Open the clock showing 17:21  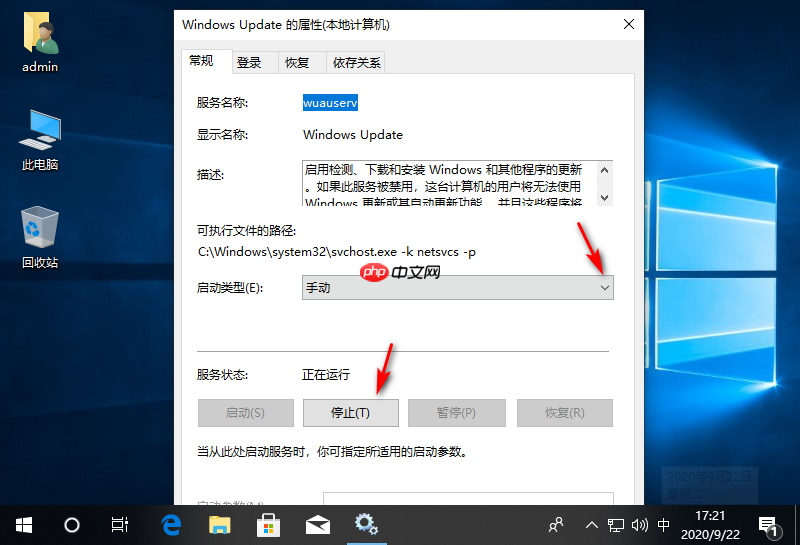710,525
